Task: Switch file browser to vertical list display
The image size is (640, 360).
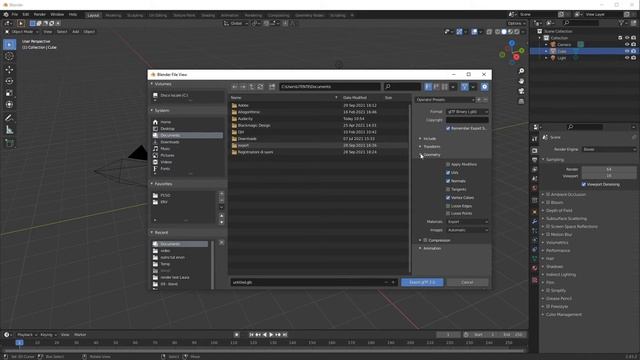Action: (428, 87)
